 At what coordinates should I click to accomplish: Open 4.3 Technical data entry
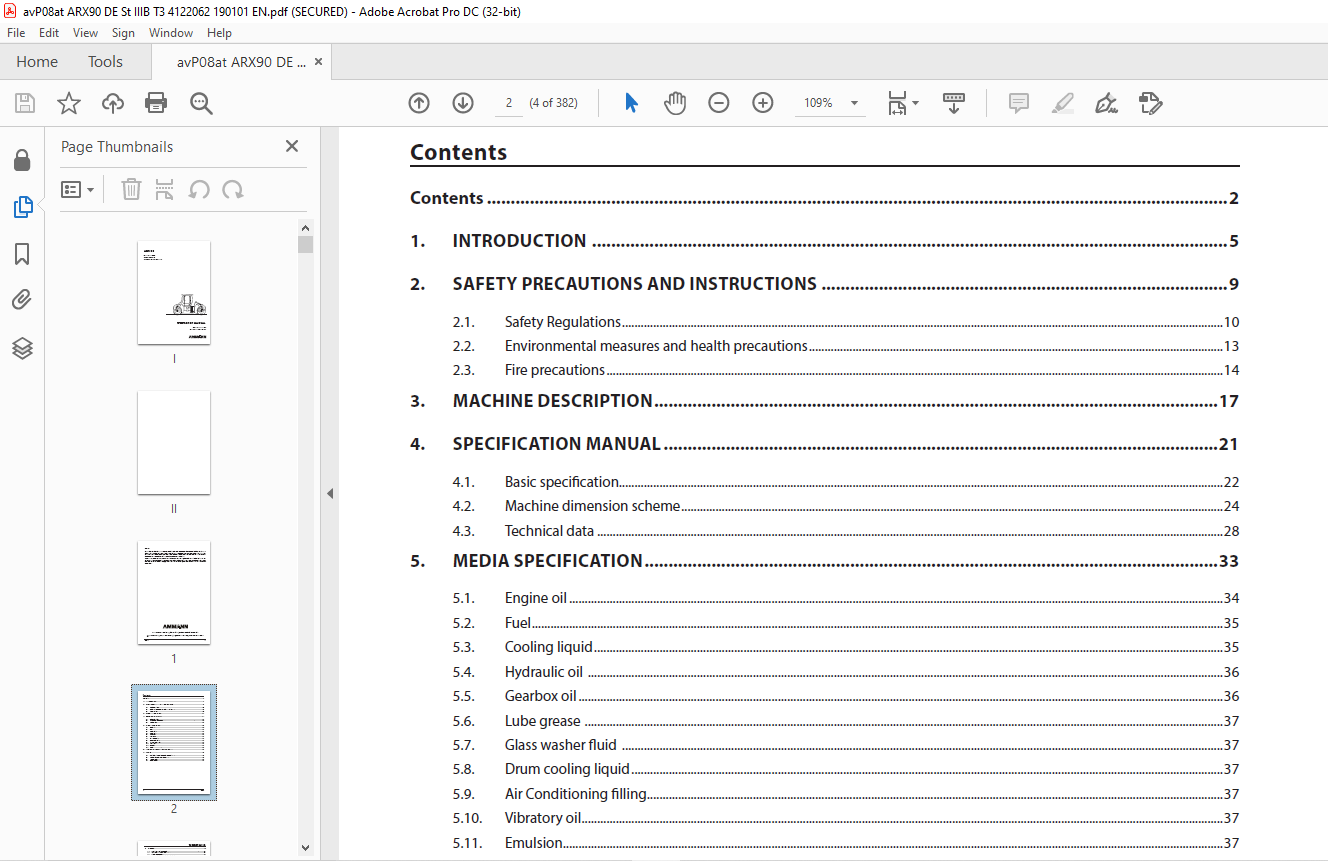(845, 531)
